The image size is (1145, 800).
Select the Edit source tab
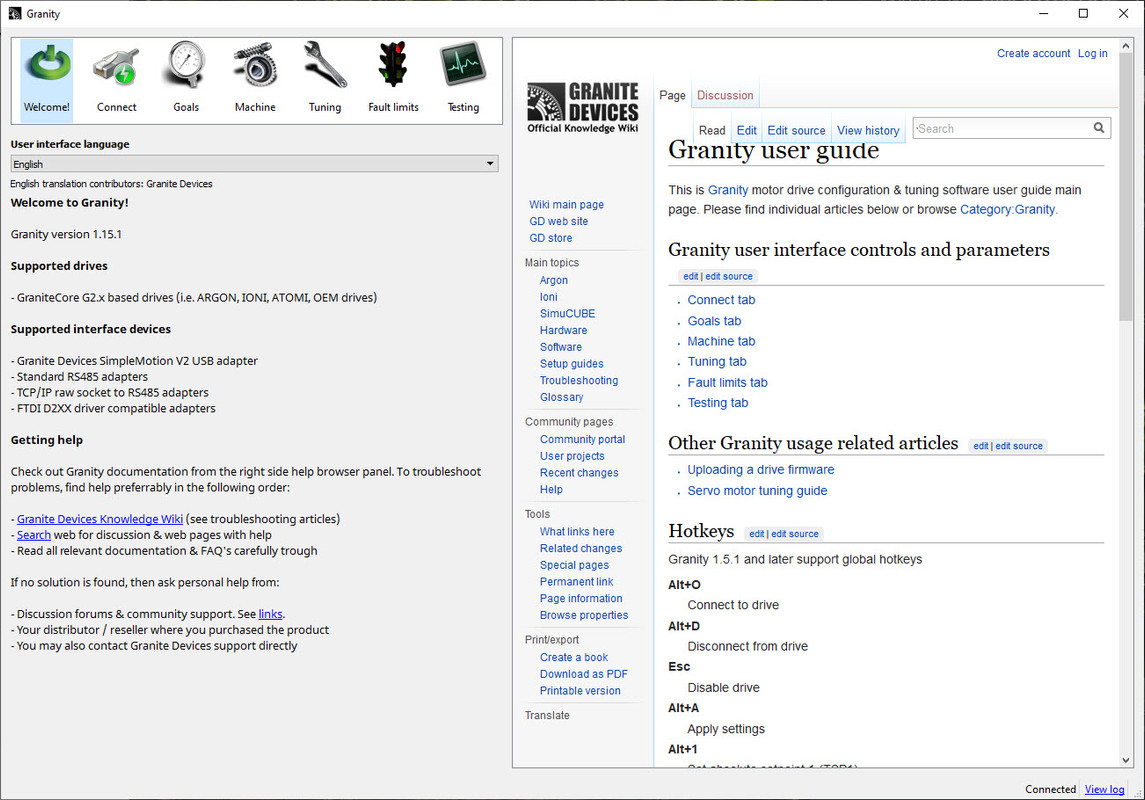796,130
